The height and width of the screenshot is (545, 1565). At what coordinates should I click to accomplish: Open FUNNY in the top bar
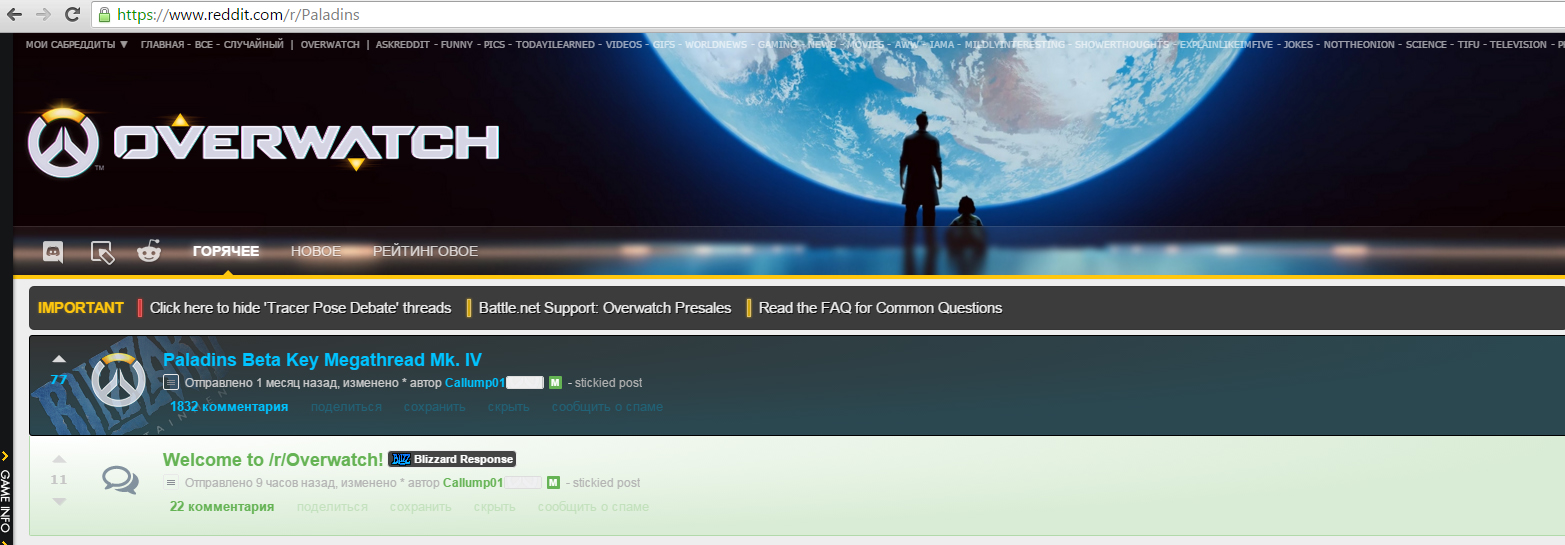point(456,44)
